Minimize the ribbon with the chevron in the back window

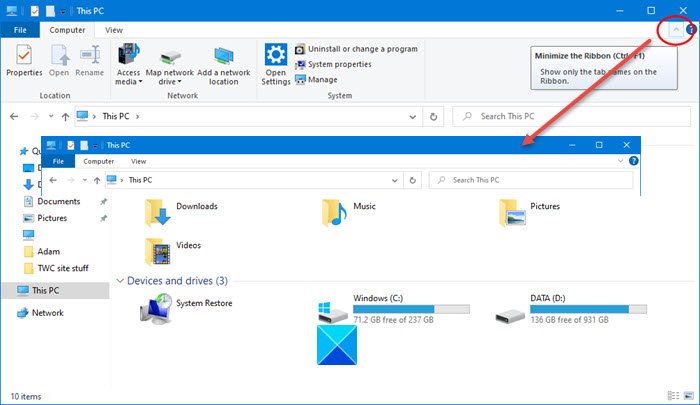coord(676,29)
